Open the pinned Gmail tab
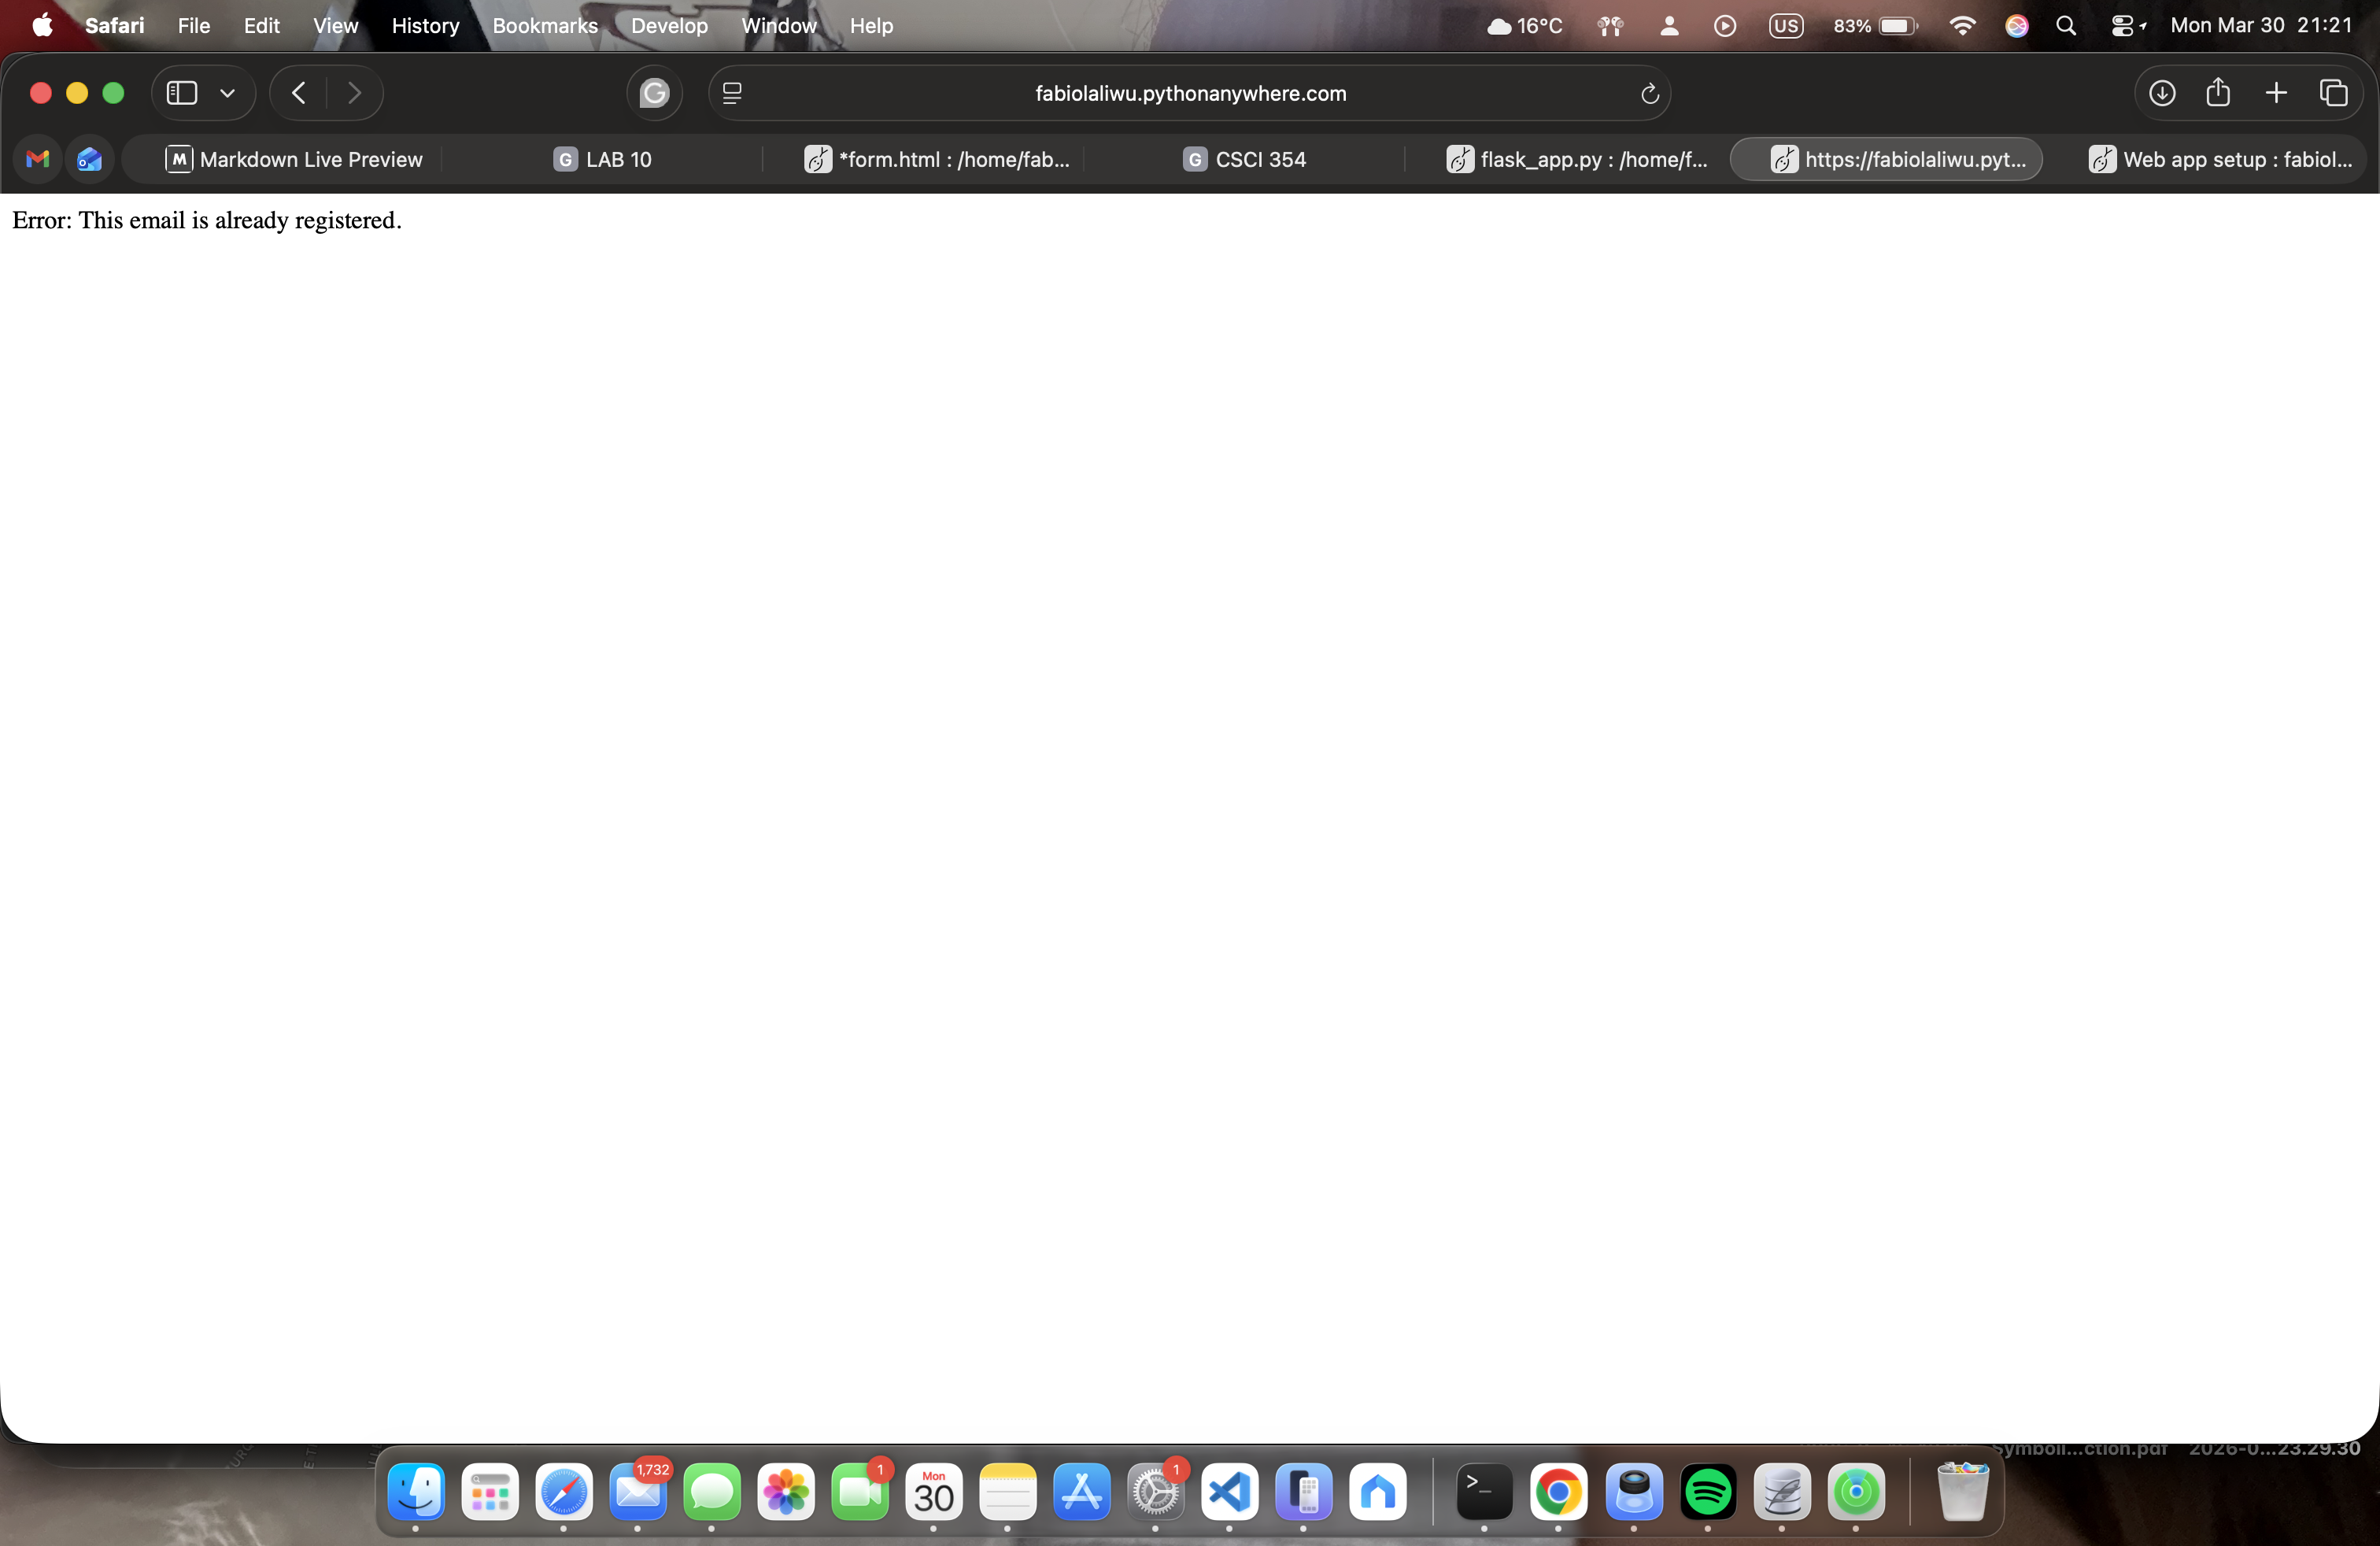The width and height of the screenshot is (2380, 1546). (38, 159)
